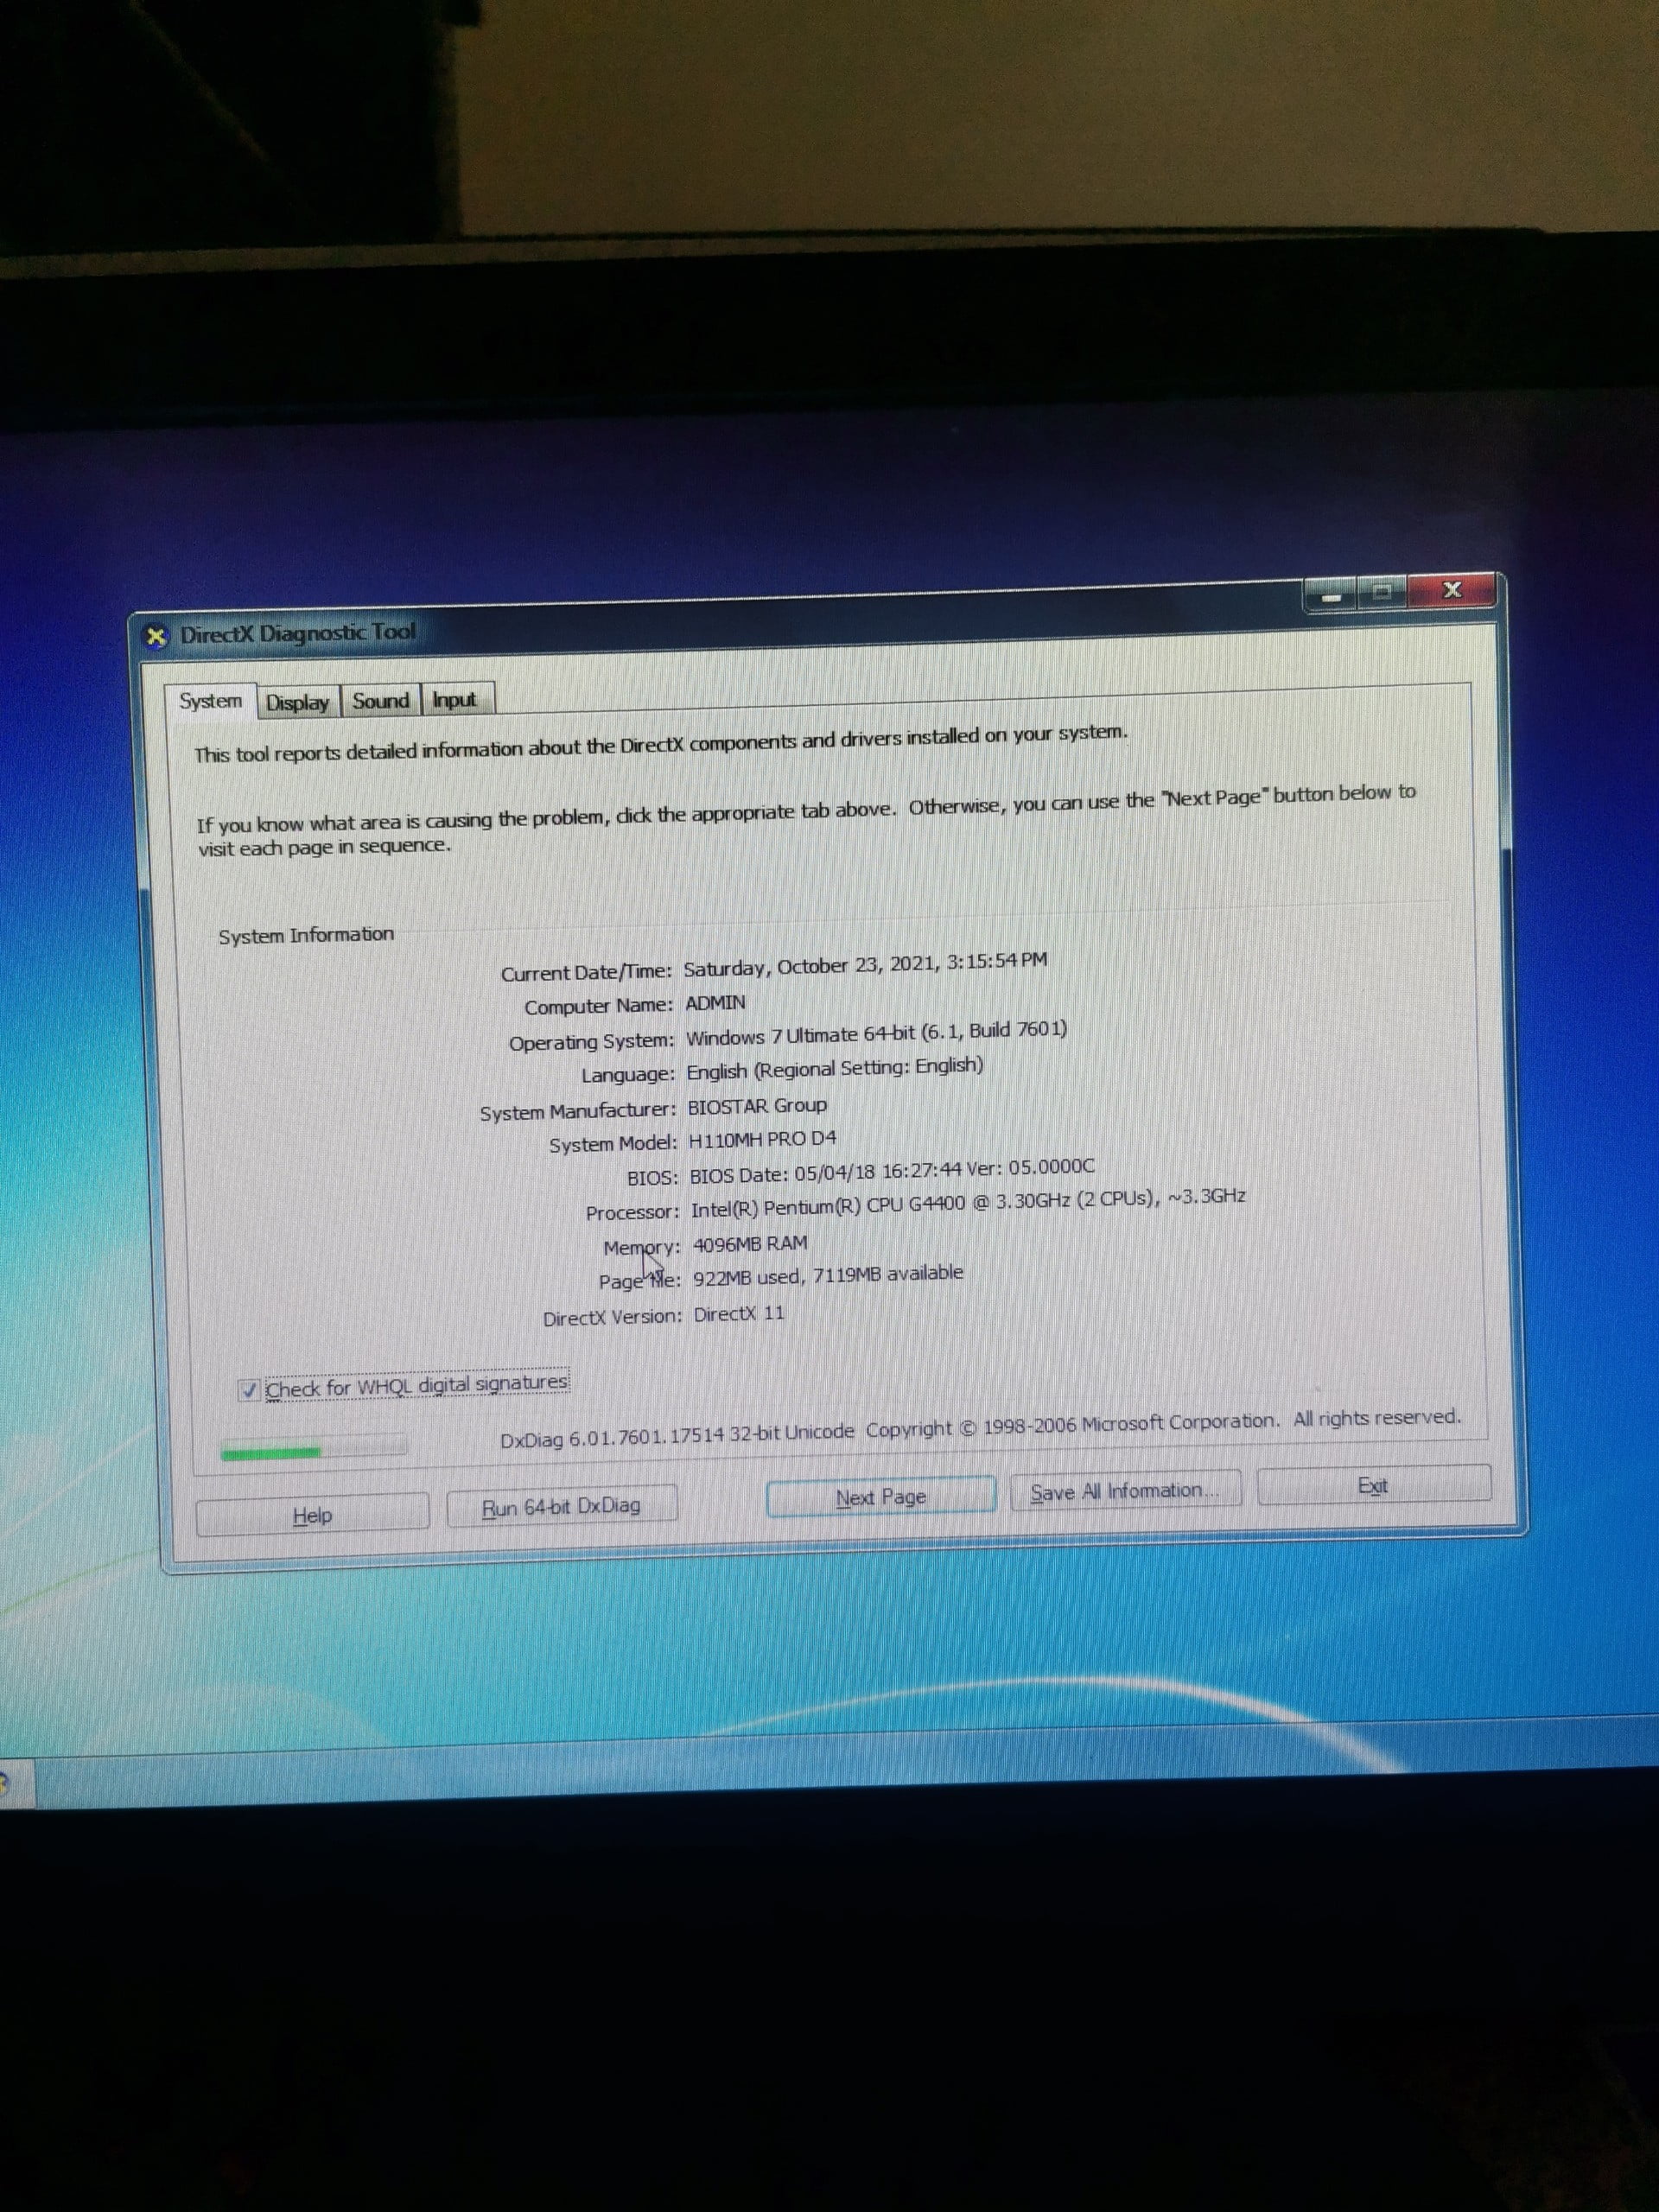Click the DxDiag 6.01.7601.17514 version text
This screenshot has width=1659, height=2212.
pyautogui.click(x=677, y=1435)
